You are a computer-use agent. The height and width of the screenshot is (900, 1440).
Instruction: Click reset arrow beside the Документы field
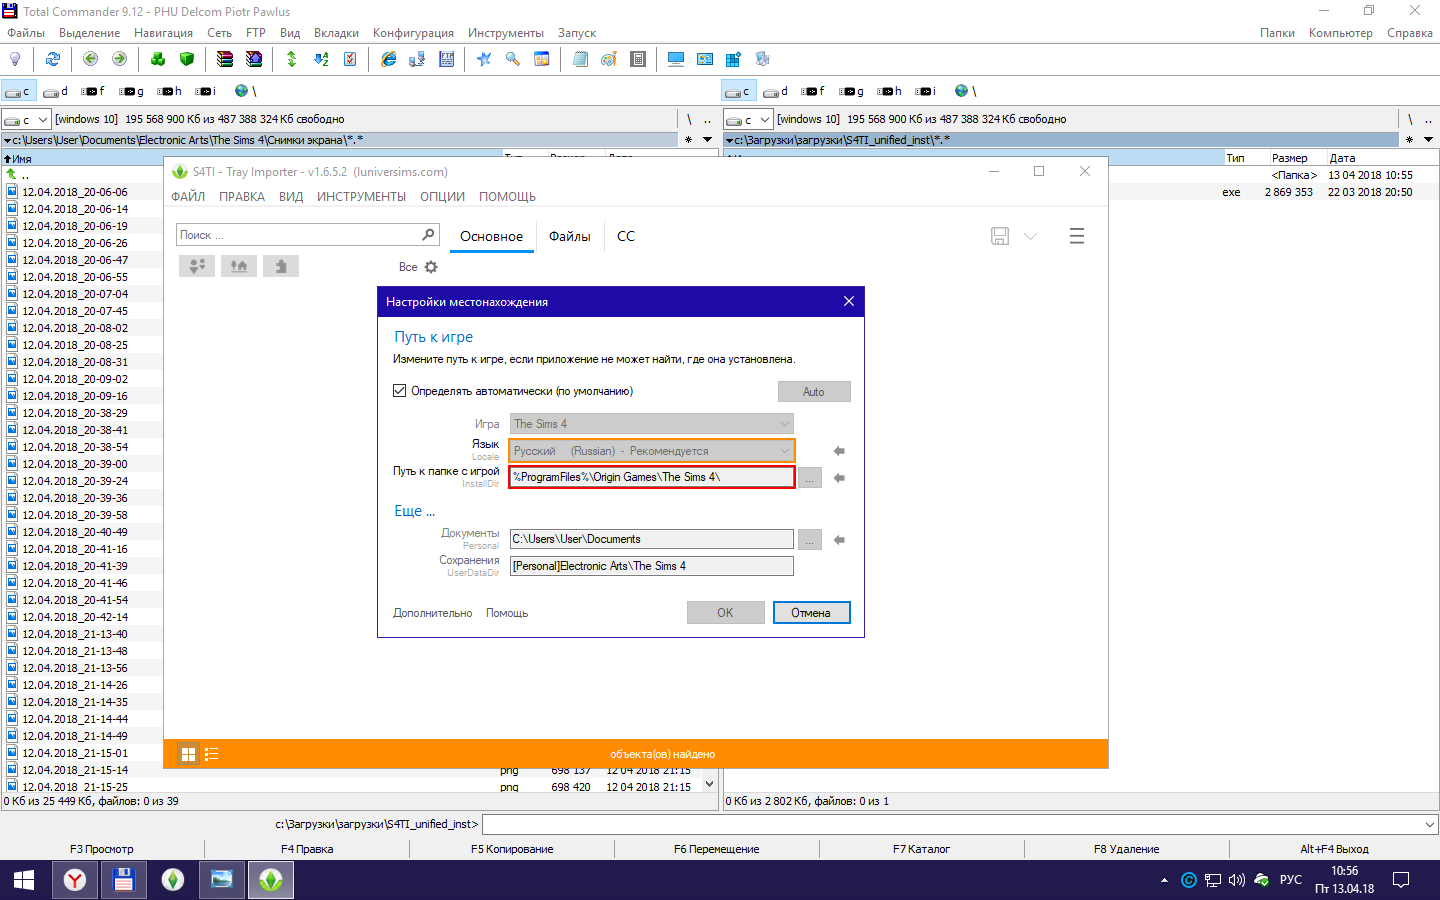839,540
